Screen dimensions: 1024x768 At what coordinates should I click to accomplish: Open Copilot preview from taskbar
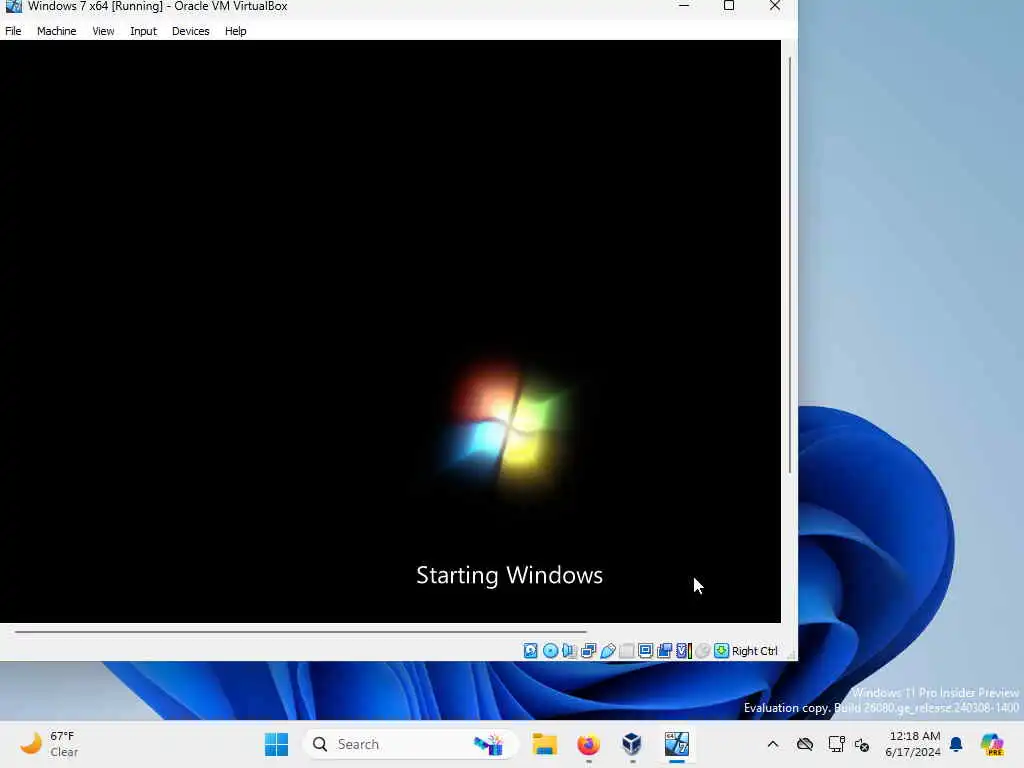click(992, 744)
